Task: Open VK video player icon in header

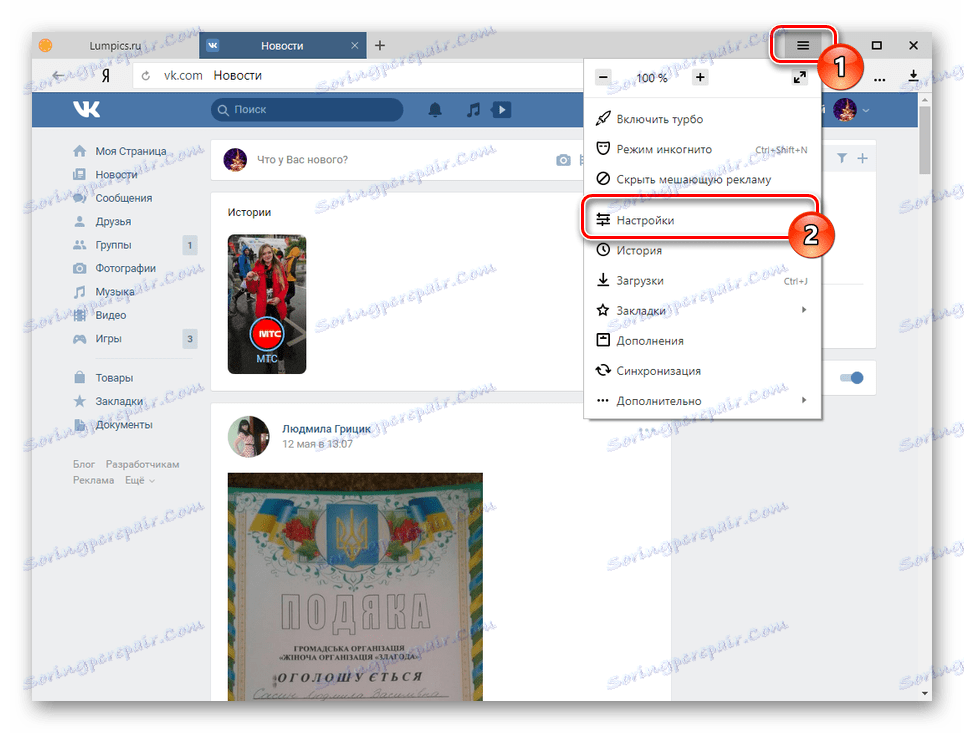Action: [x=502, y=110]
